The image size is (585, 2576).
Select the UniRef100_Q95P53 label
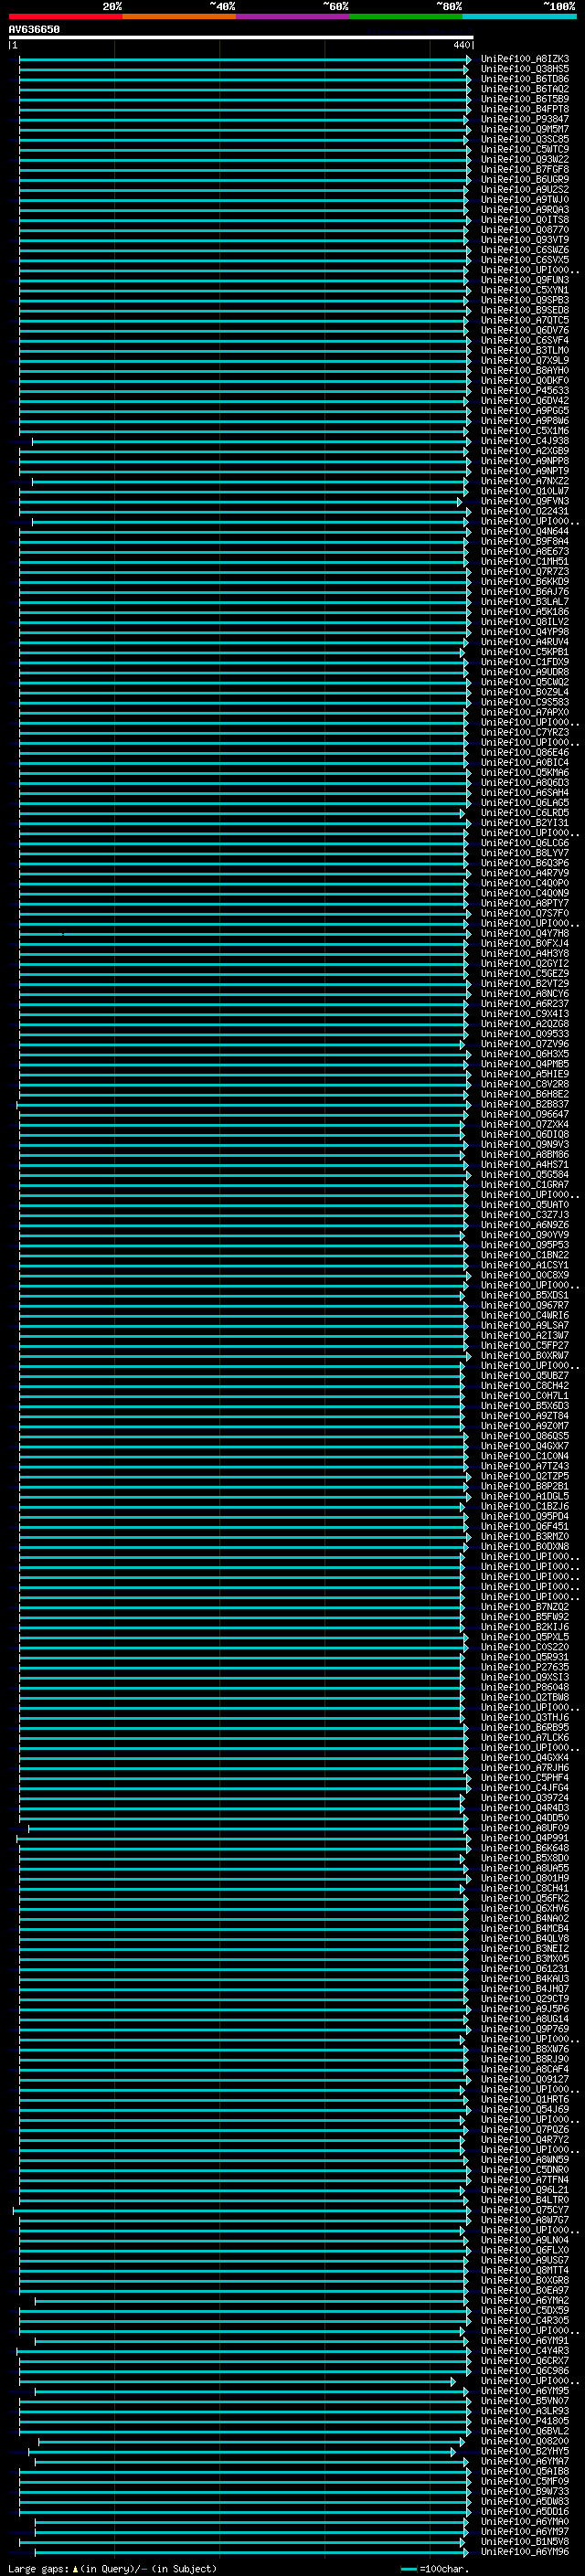tap(524, 1245)
